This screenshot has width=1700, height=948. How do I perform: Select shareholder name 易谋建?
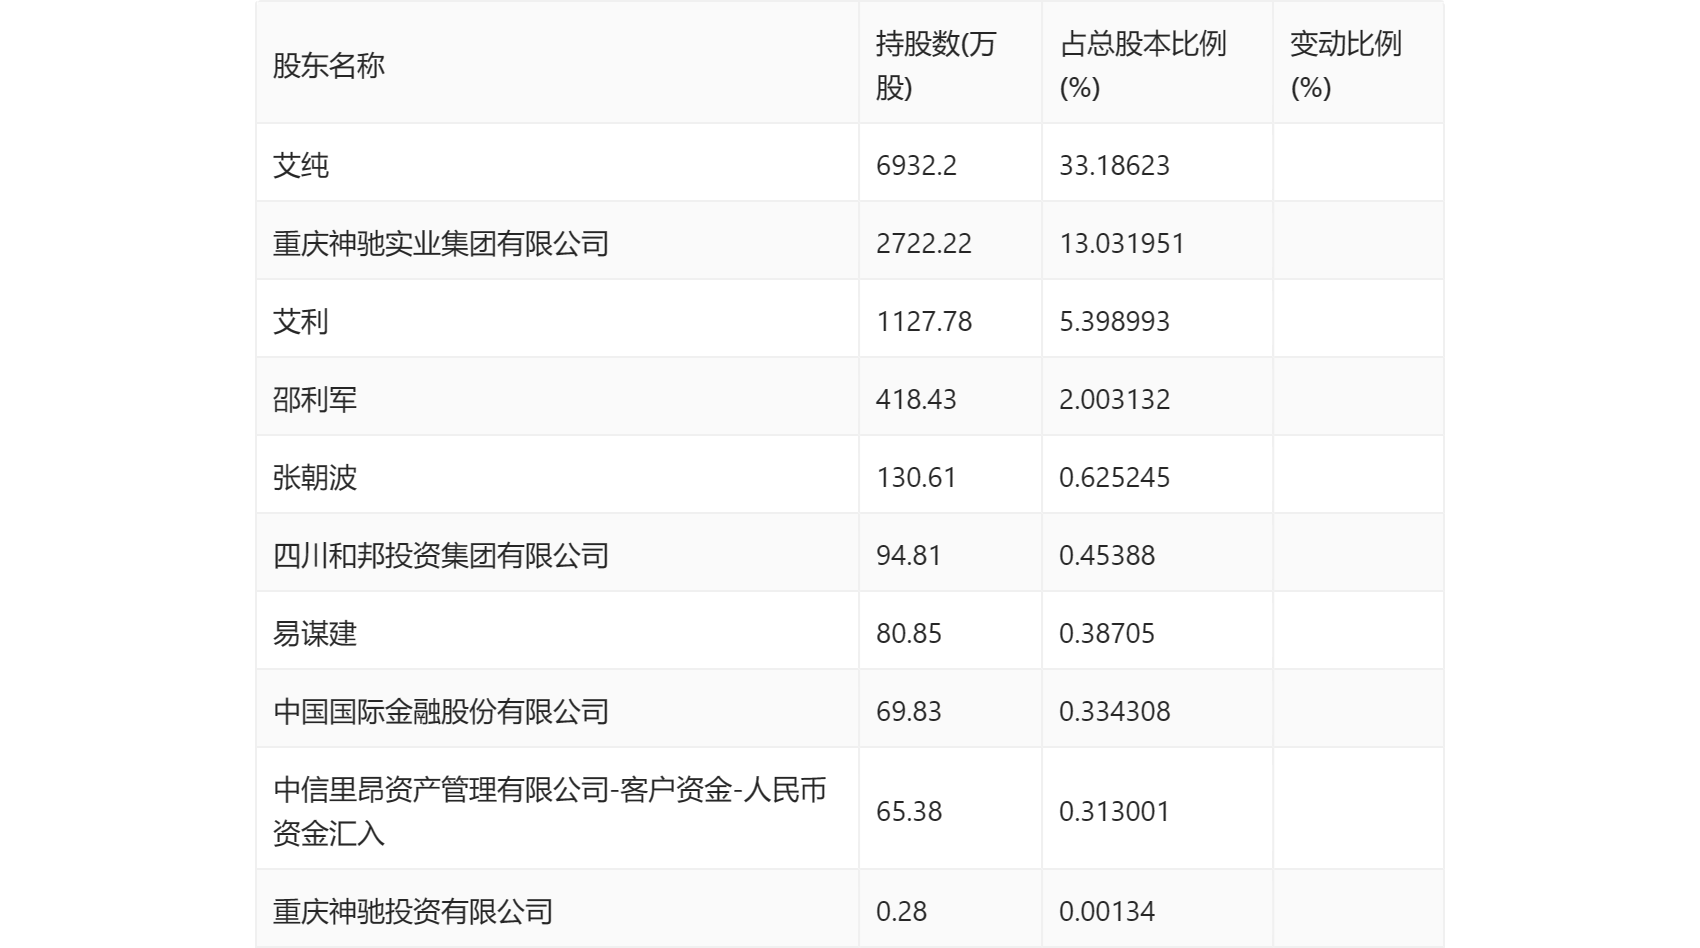click(315, 633)
